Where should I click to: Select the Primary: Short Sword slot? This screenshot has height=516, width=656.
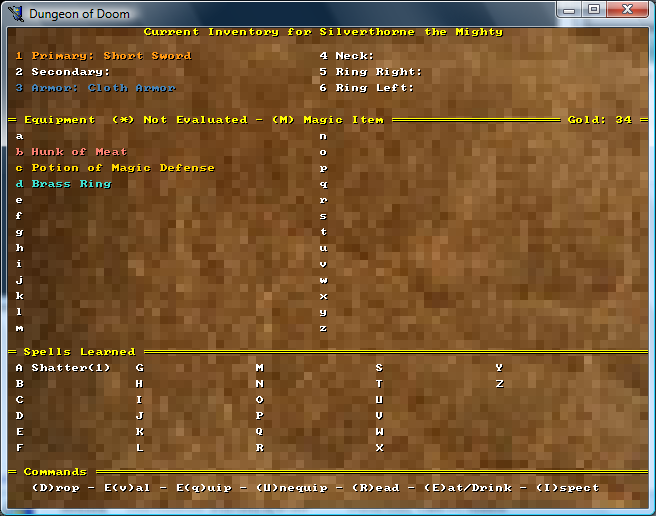[102, 56]
